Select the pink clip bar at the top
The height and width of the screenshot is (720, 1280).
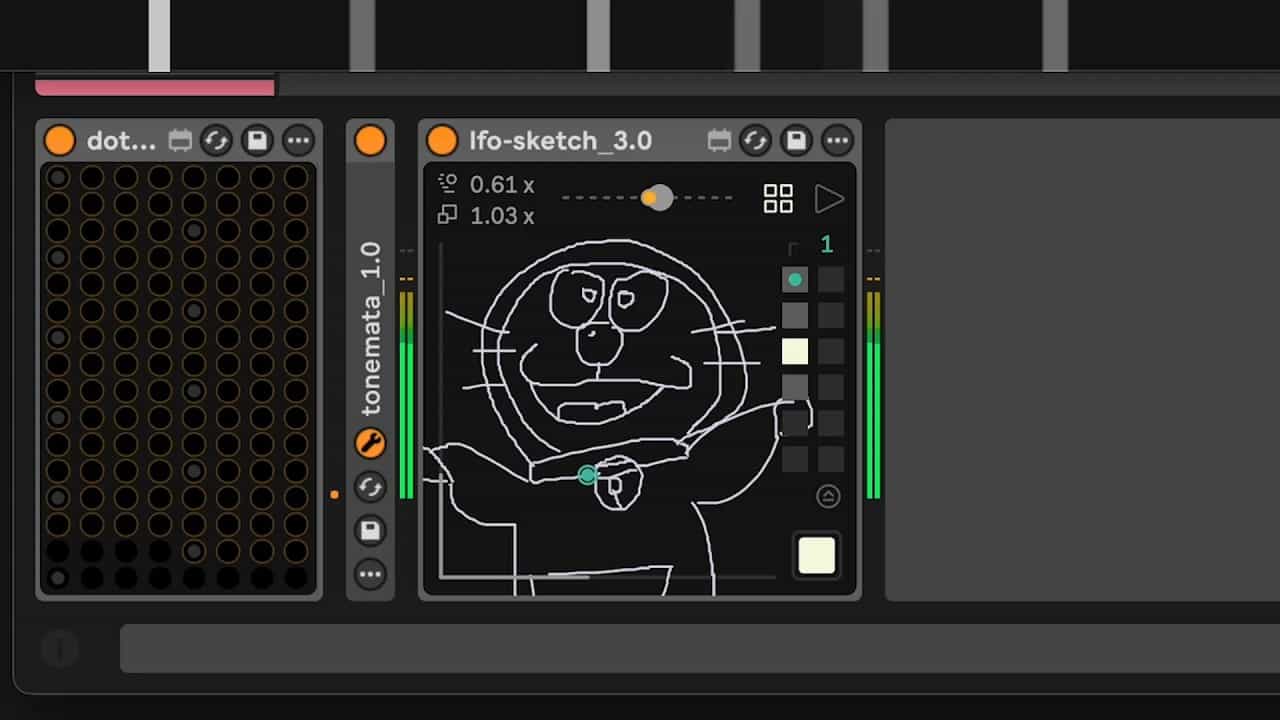pyautogui.click(x=155, y=87)
